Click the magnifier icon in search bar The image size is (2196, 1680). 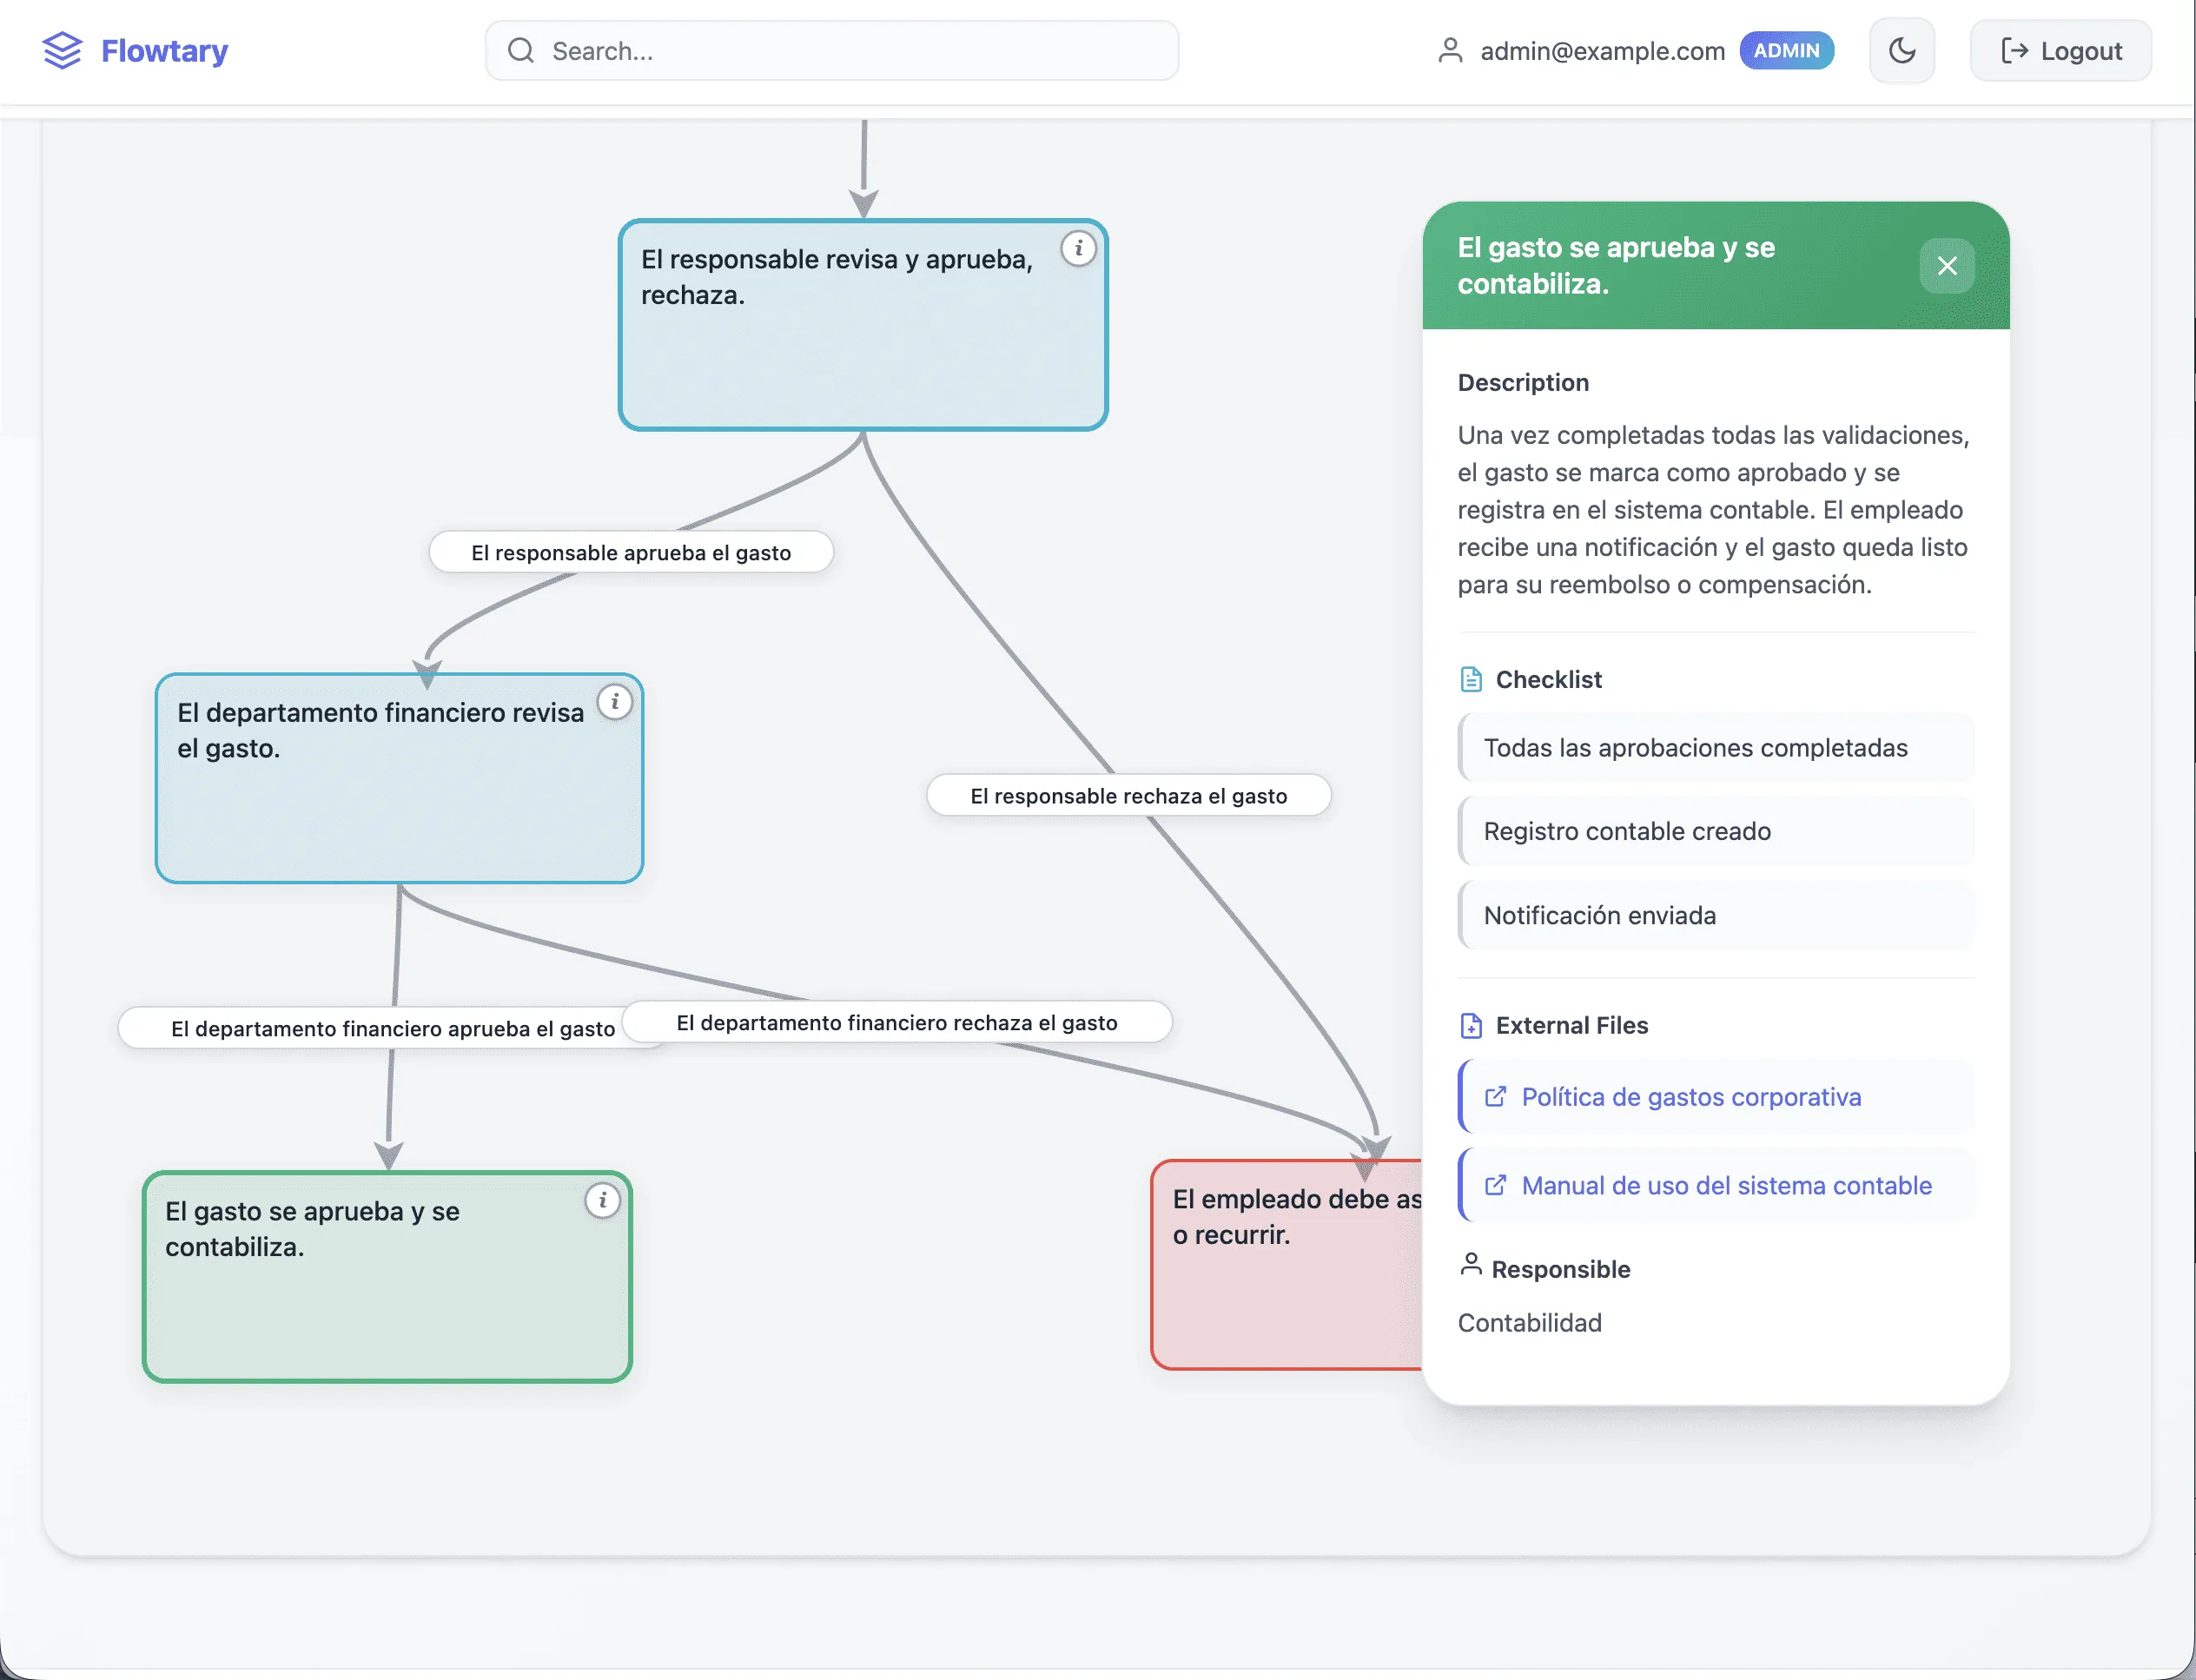tap(520, 50)
